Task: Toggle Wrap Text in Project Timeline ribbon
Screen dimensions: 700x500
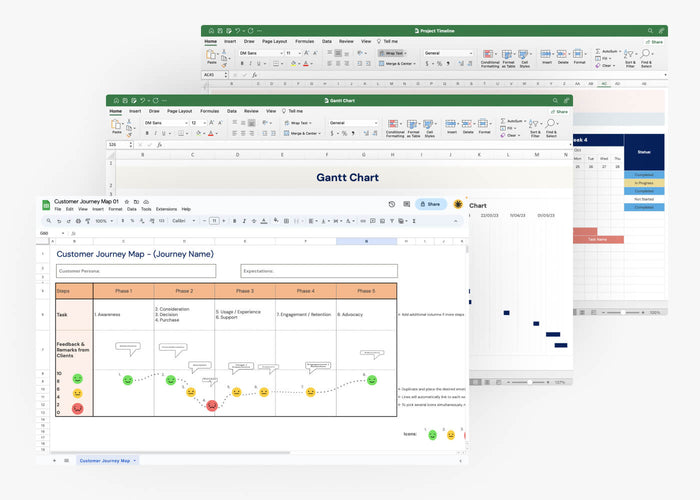Action: pyautogui.click(x=393, y=53)
